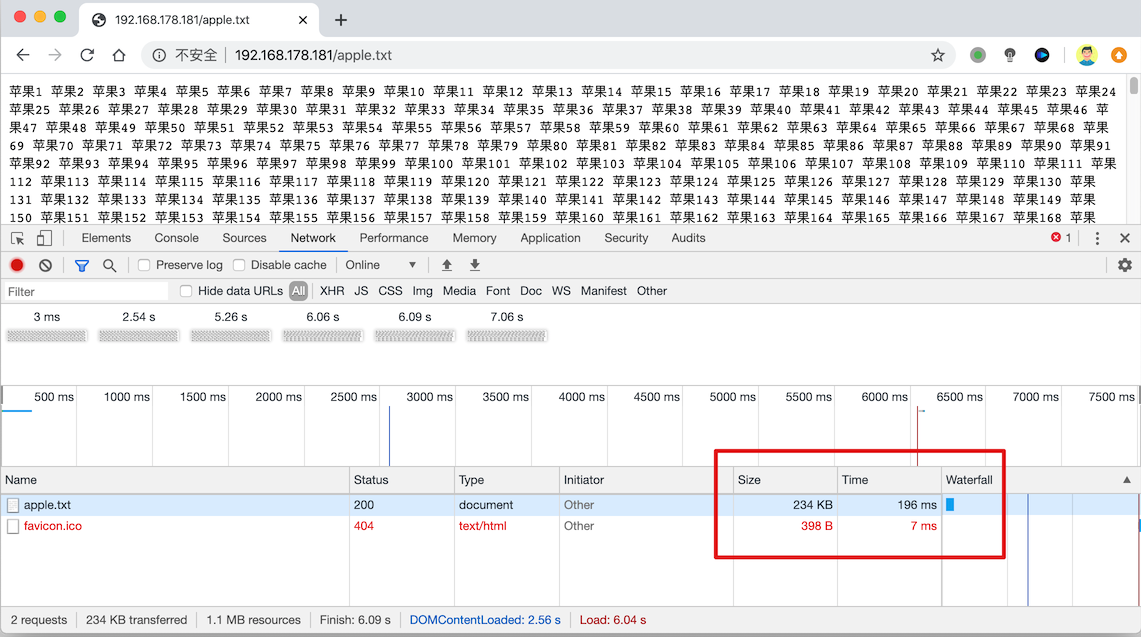Show the console error count
The width and height of the screenshot is (1141, 637).
click(1061, 237)
